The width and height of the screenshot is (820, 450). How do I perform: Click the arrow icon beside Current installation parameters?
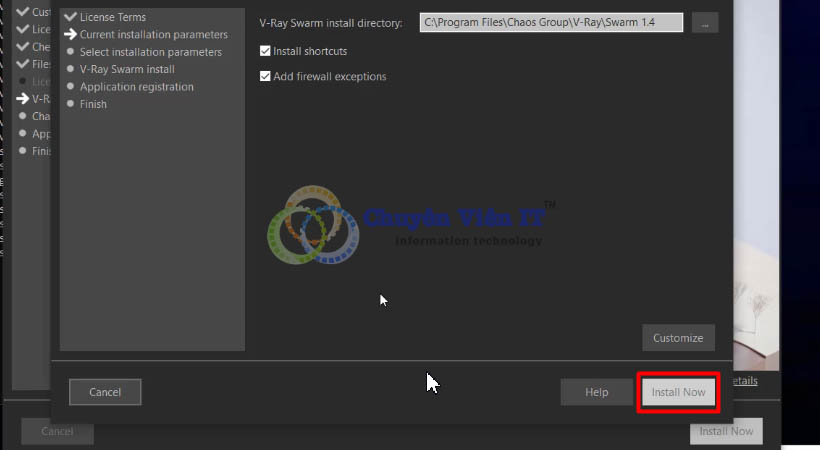[x=70, y=35]
